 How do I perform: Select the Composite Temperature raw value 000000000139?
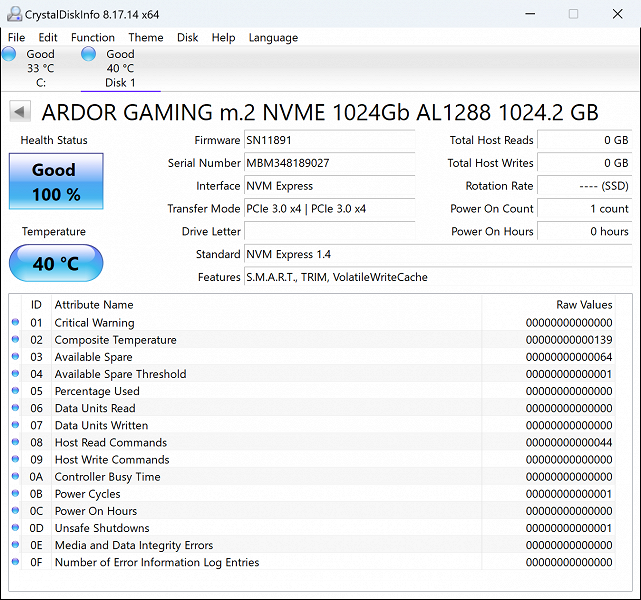point(569,340)
